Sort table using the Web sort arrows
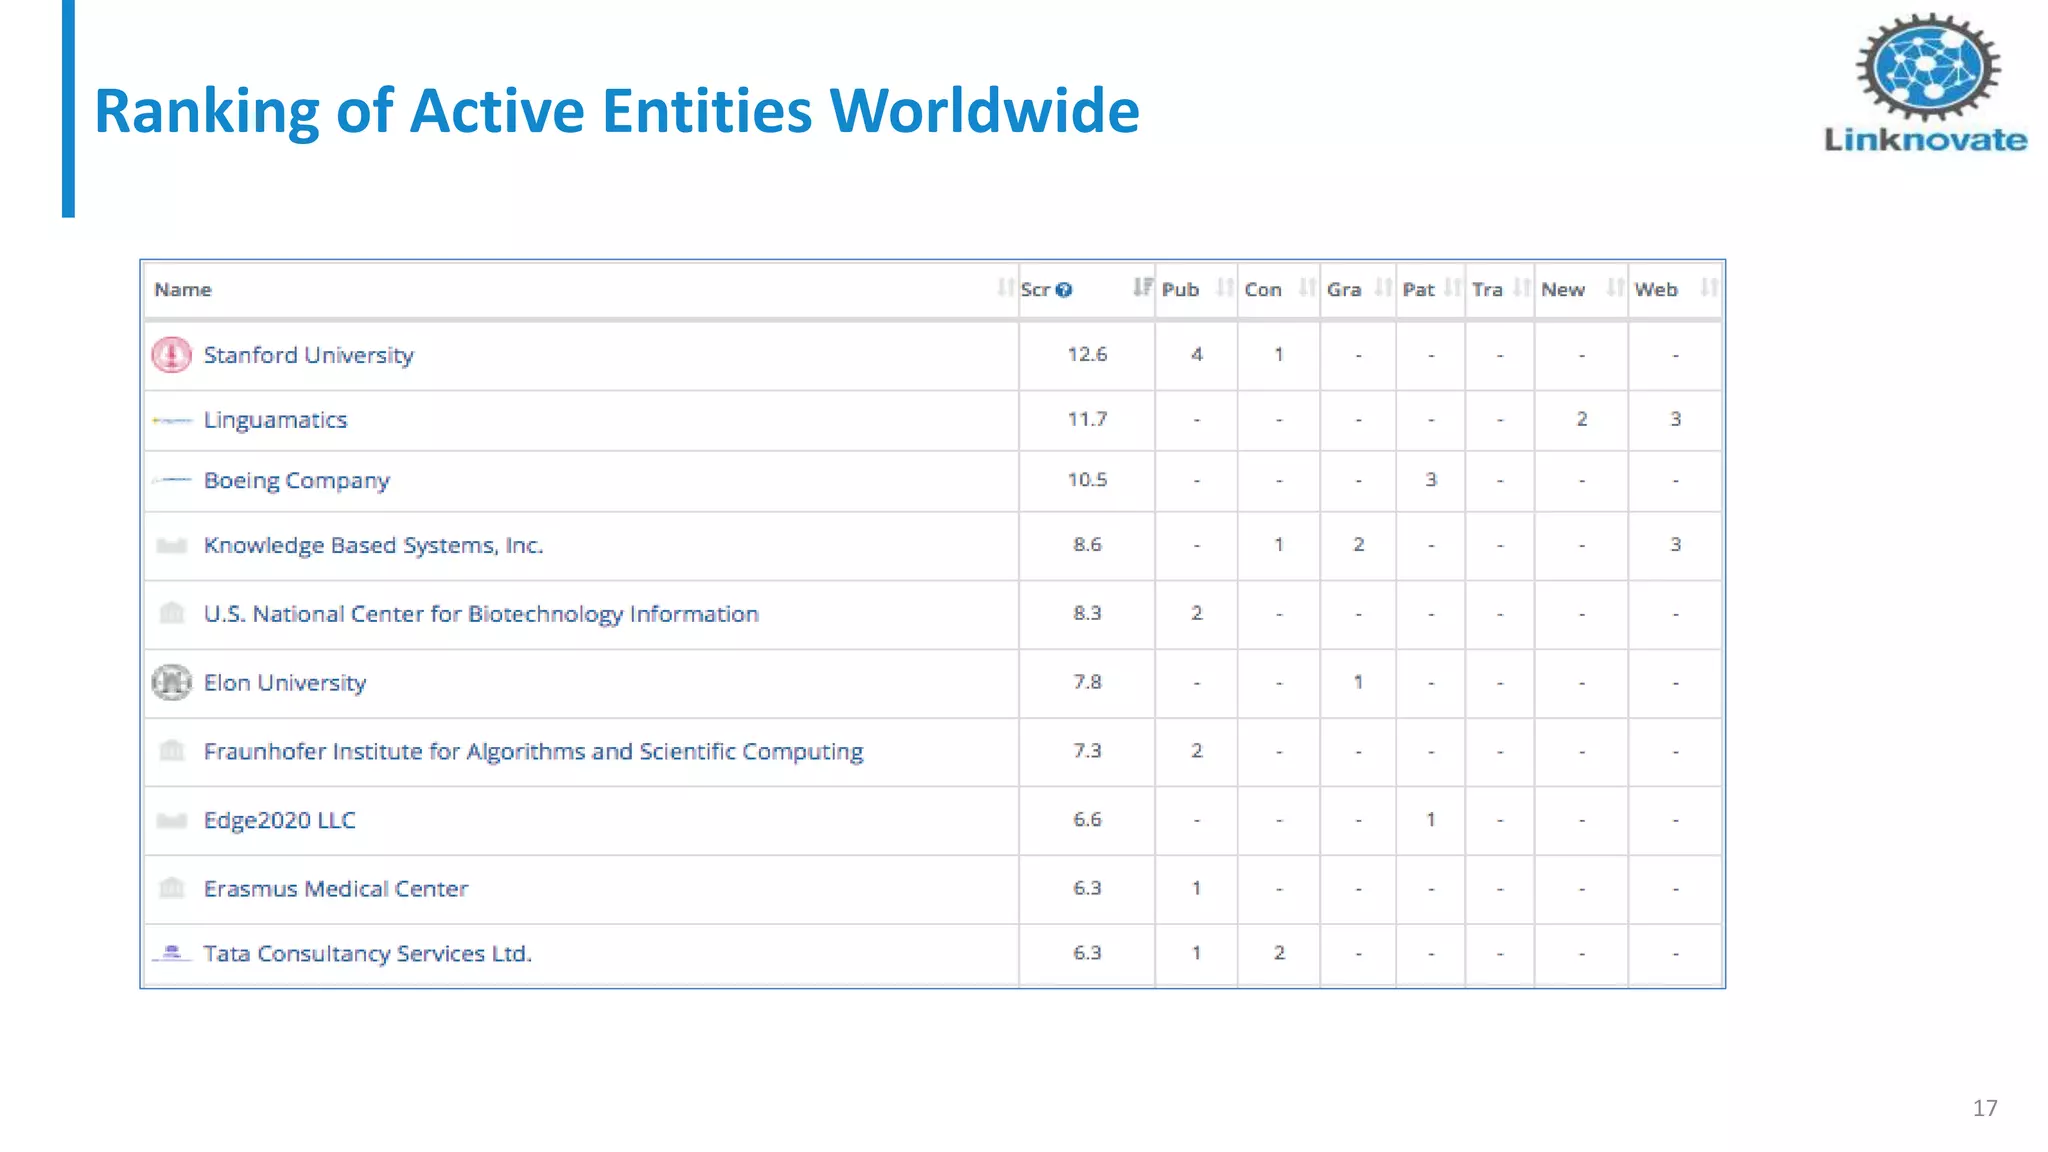Screen dimensions: 2048x1152 click(1709, 288)
